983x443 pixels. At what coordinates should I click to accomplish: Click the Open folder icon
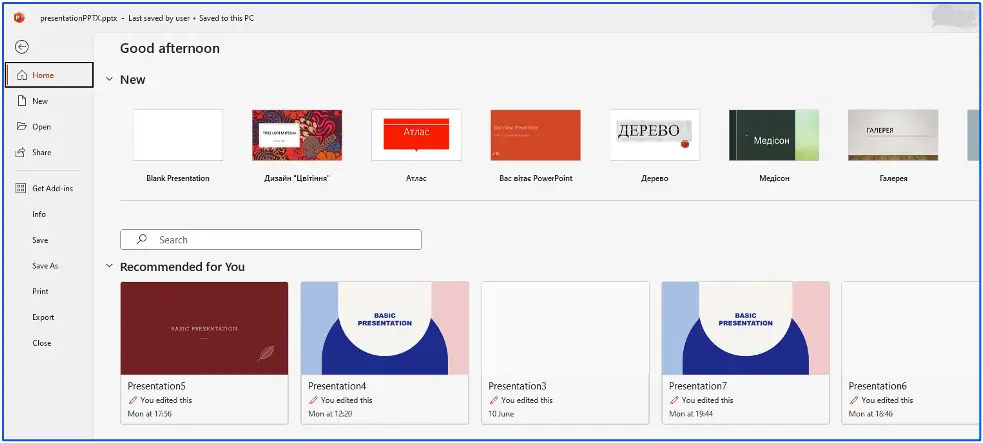21,127
